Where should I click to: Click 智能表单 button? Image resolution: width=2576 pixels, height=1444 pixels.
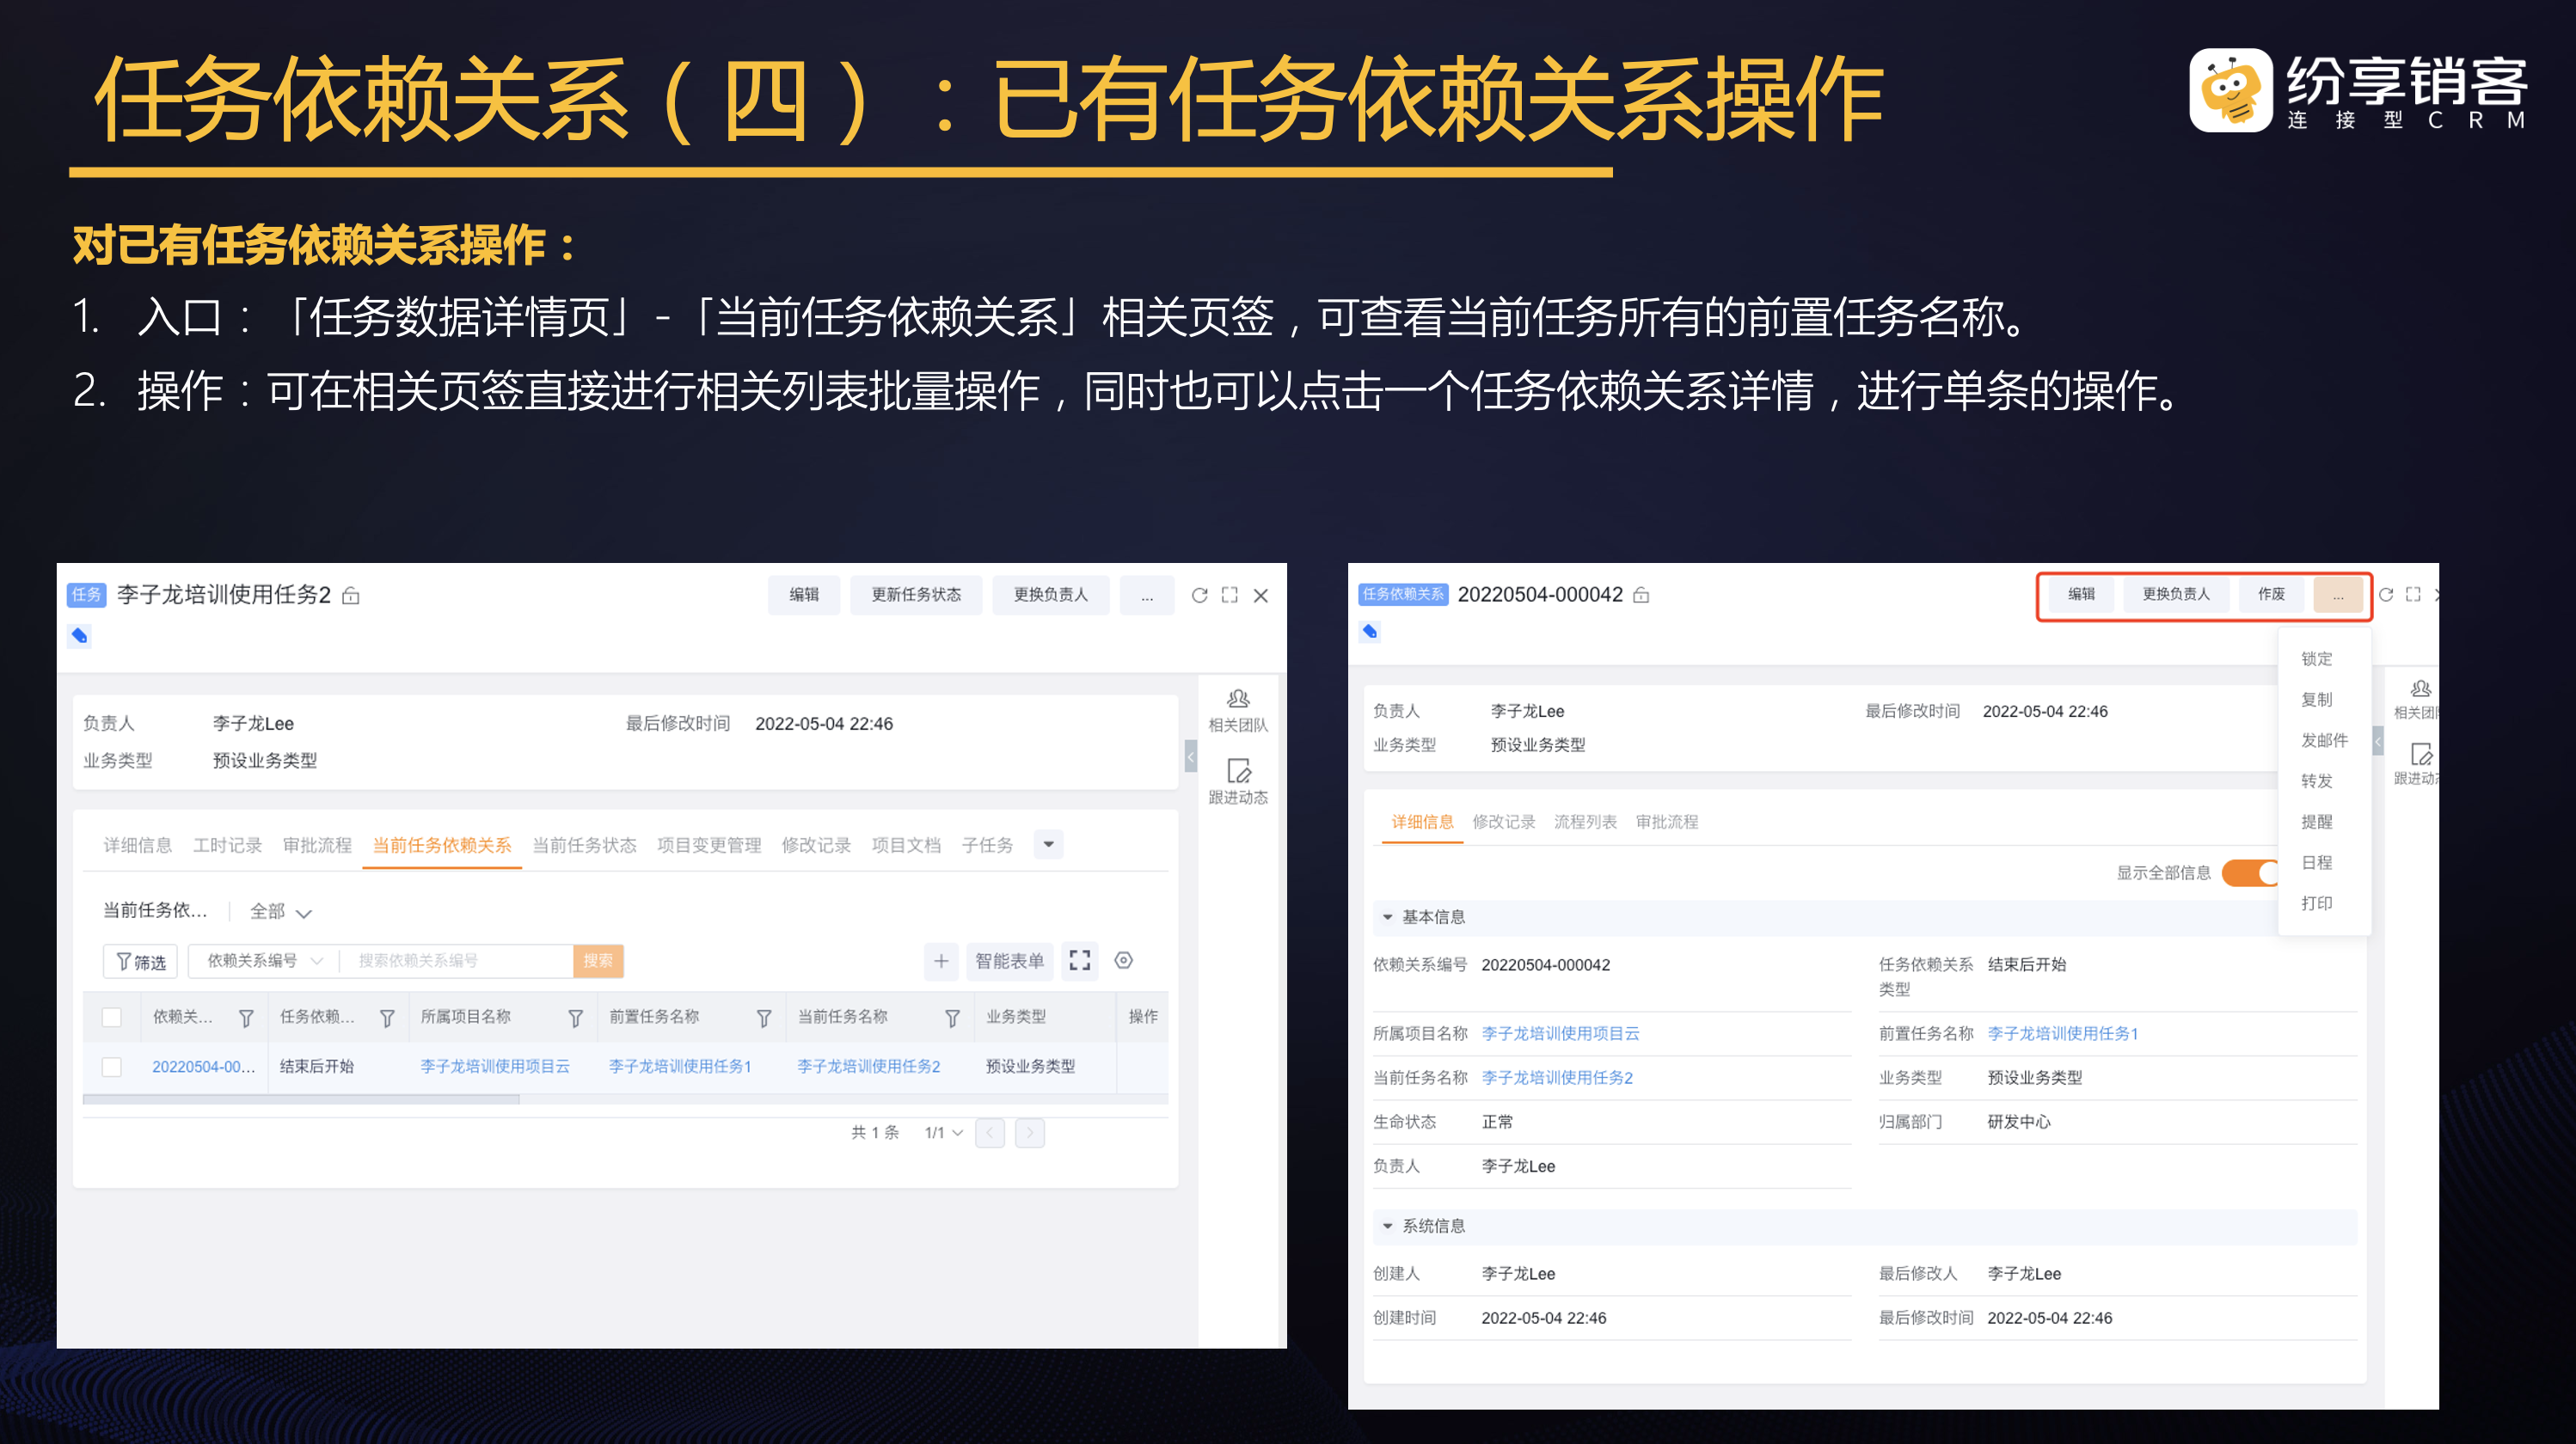(x=1010, y=961)
